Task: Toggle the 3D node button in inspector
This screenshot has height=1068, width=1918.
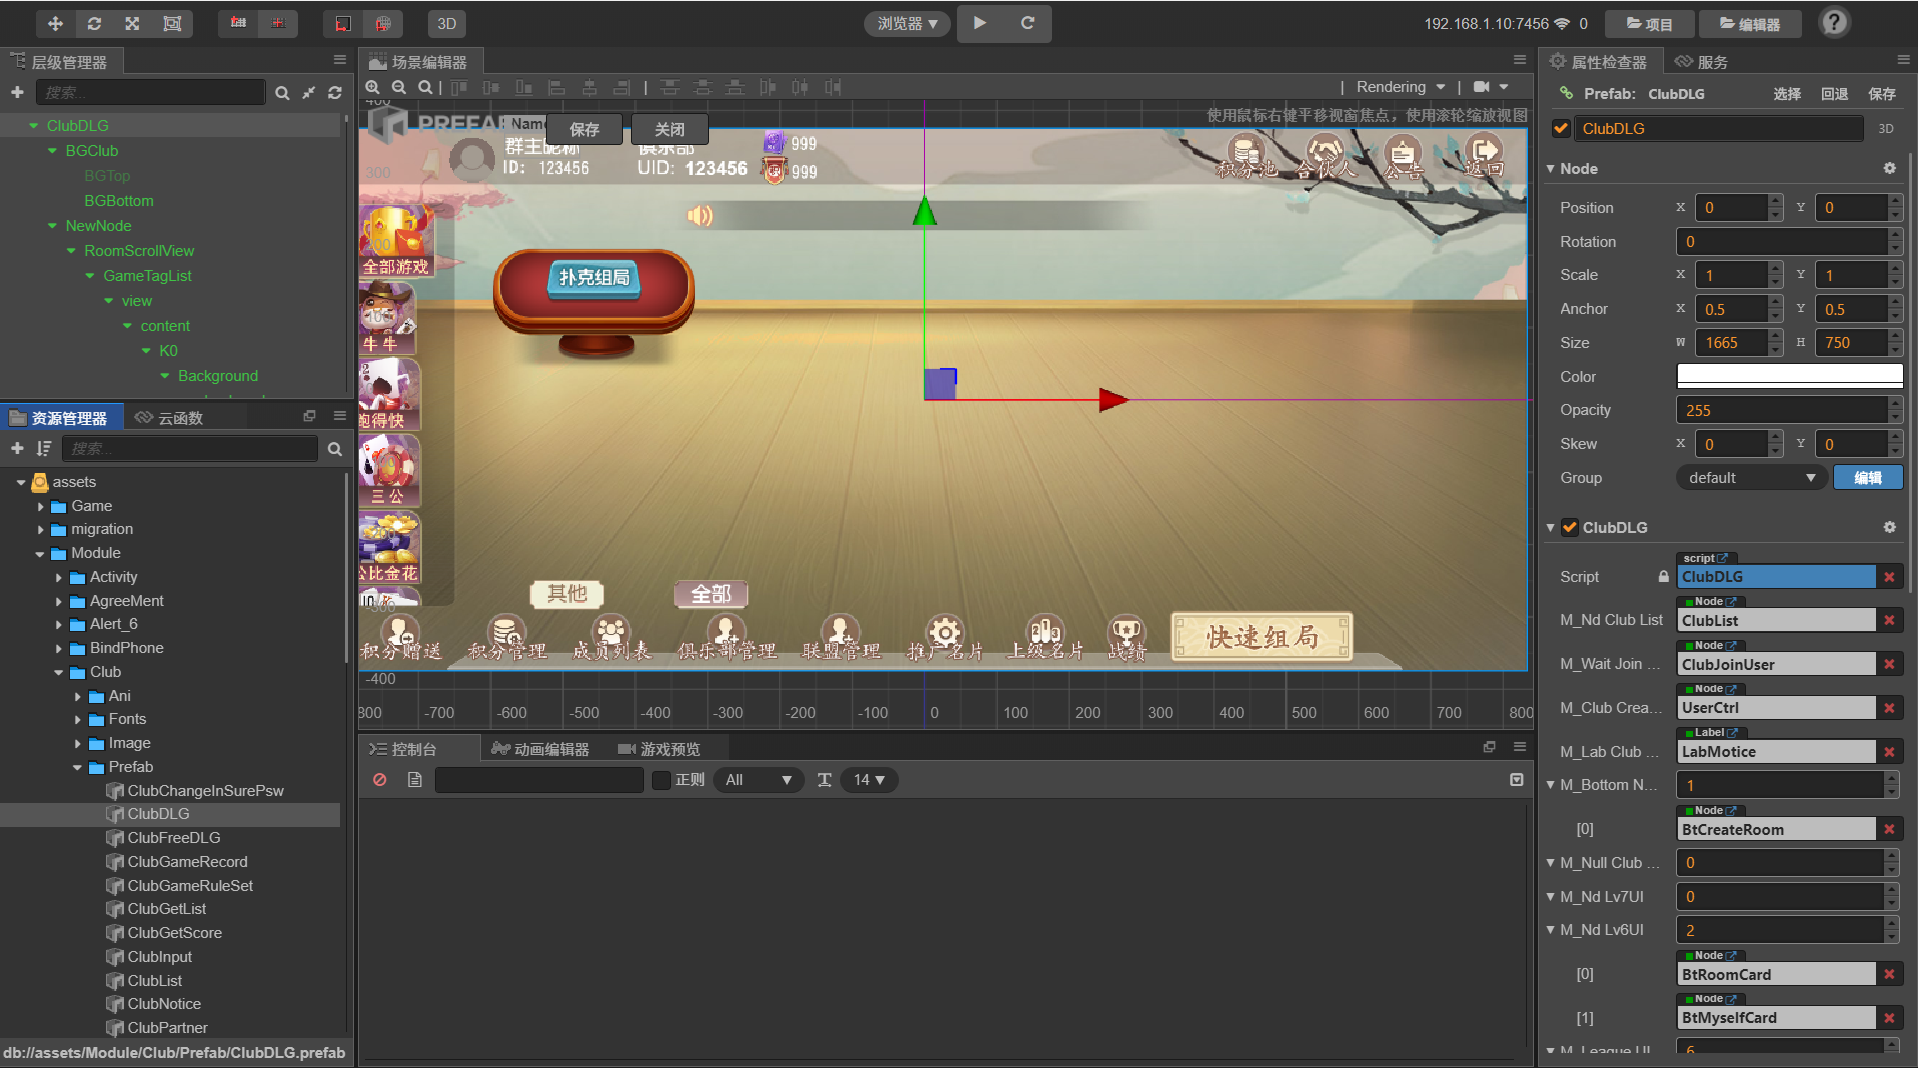Action: (x=1885, y=128)
